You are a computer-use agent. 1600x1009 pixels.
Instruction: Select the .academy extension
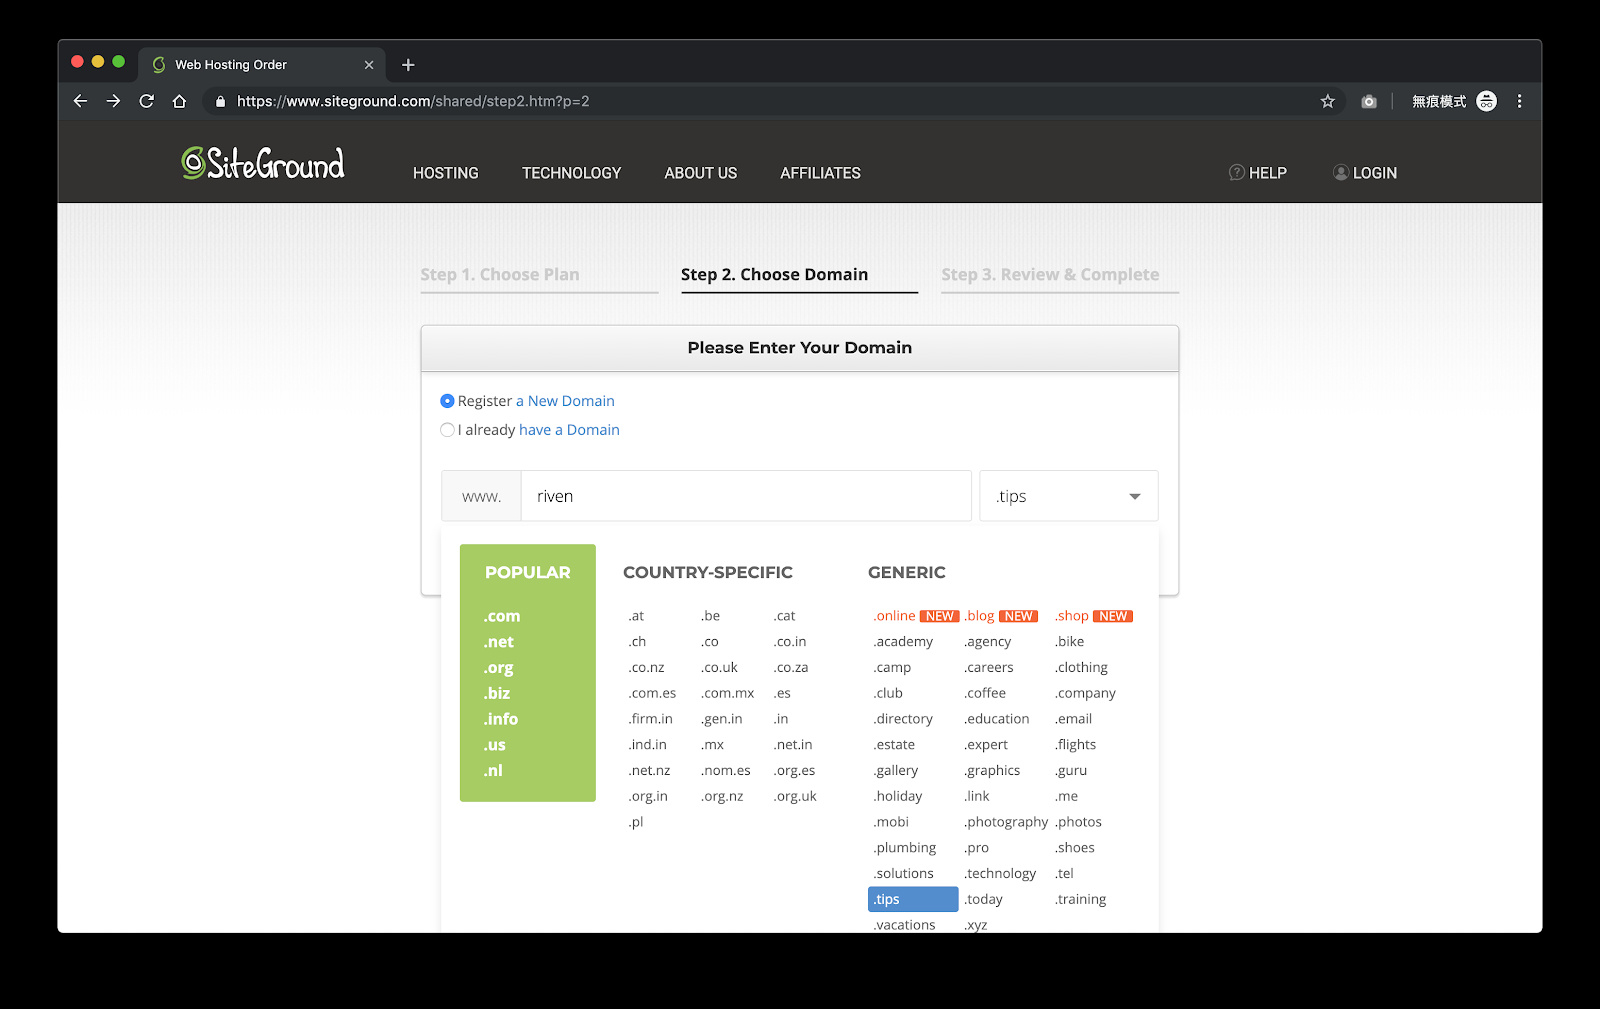pyautogui.click(x=903, y=642)
